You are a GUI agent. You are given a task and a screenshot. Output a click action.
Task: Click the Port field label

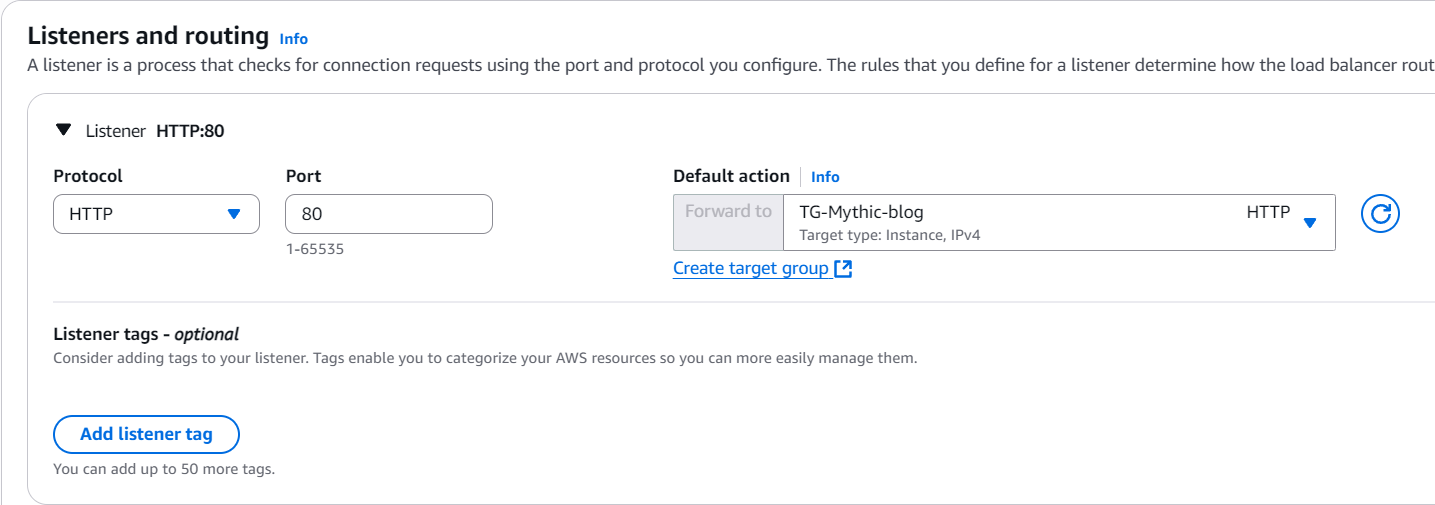[x=303, y=176]
